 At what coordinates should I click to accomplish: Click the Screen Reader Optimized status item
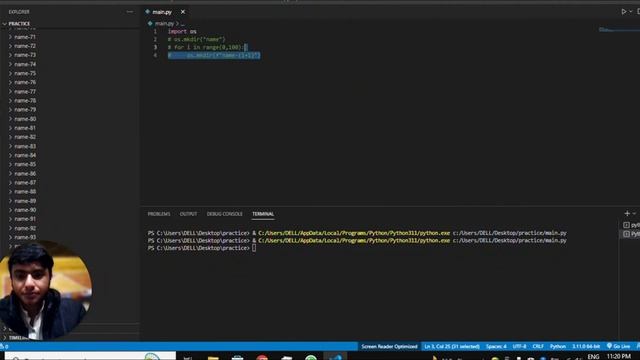(x=389, y=347)
